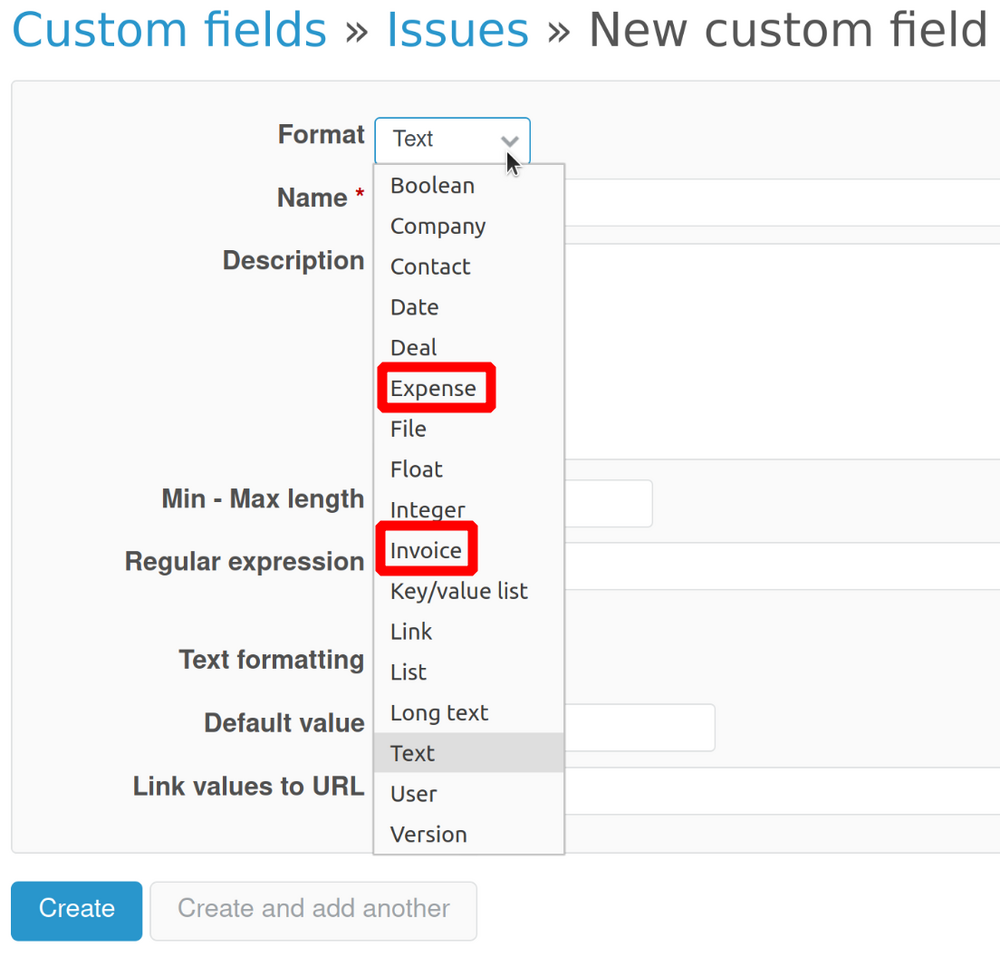1000x957 pixels.
Task: Select User from the format options
Action: (413, 794)
